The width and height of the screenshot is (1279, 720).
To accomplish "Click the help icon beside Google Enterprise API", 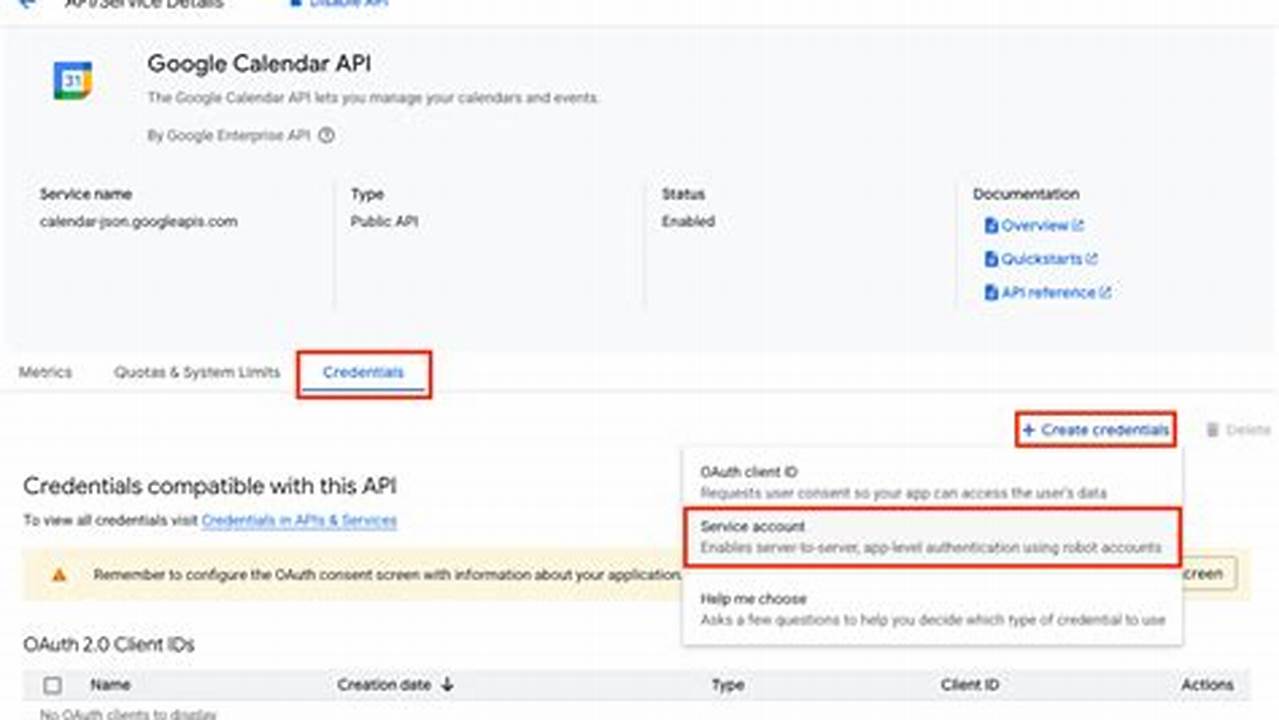I will tap(325, 136).
